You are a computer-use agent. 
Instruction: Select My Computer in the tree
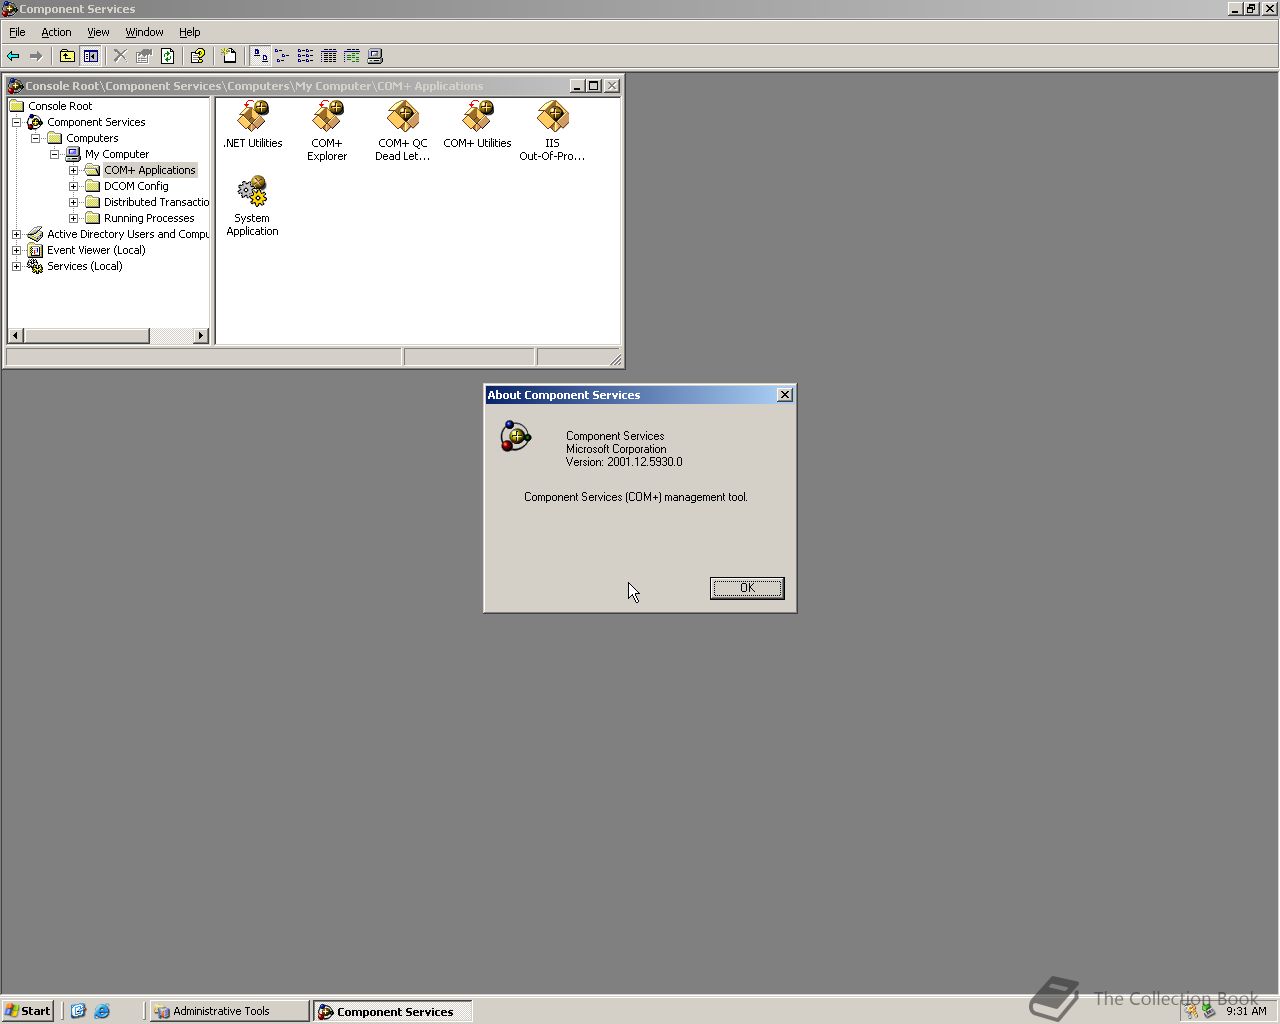117,154
